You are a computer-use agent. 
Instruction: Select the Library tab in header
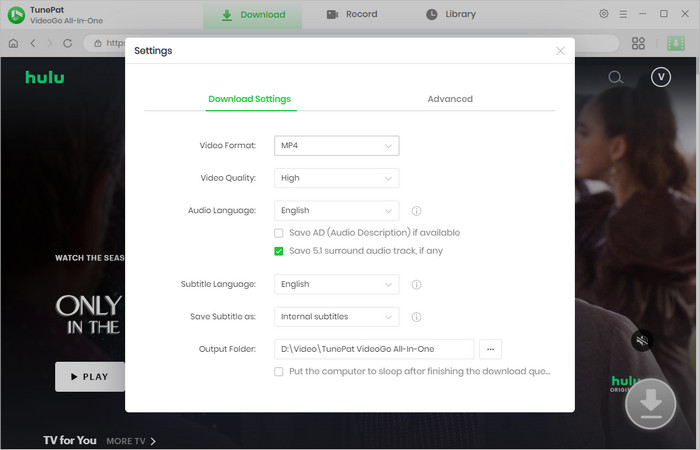(451, 14)
